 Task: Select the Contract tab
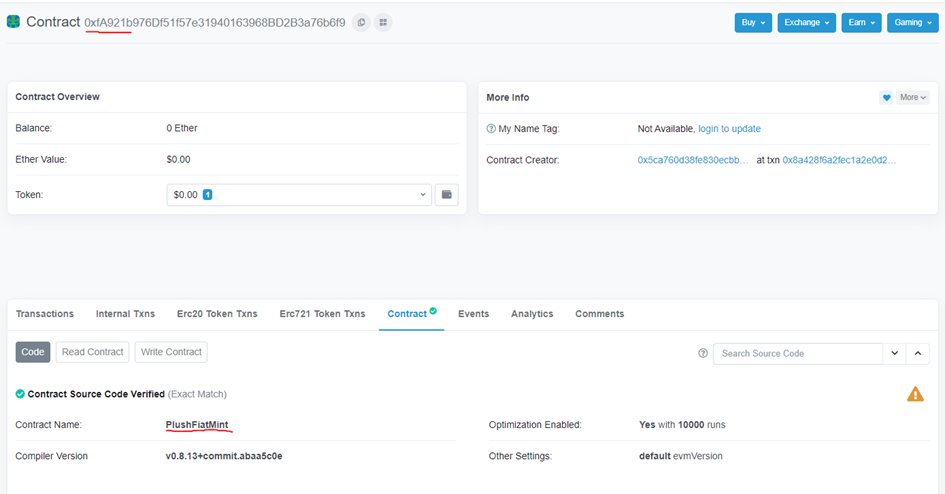[x=412, y=314]
